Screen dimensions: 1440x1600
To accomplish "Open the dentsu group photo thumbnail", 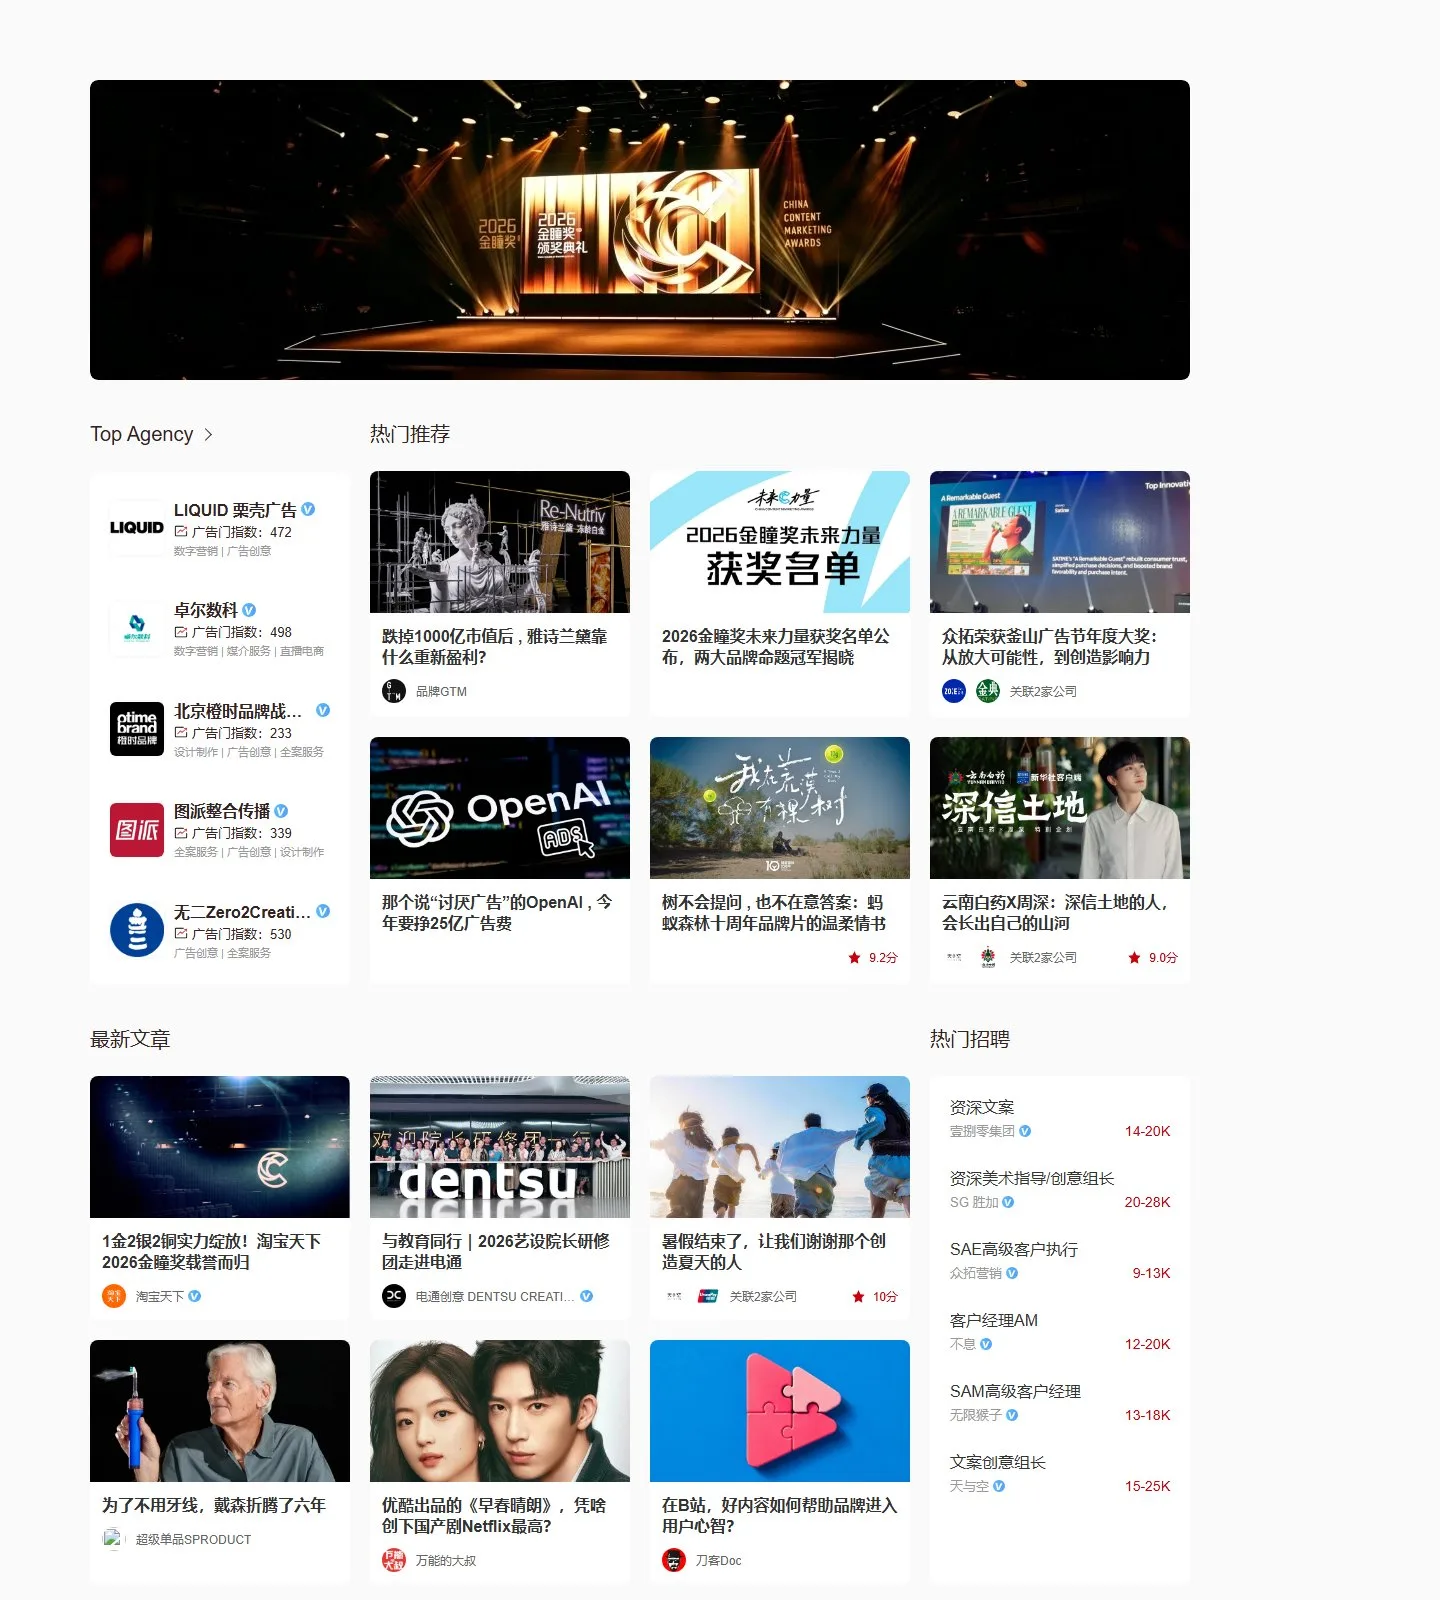I will (x=500, y=1147).
